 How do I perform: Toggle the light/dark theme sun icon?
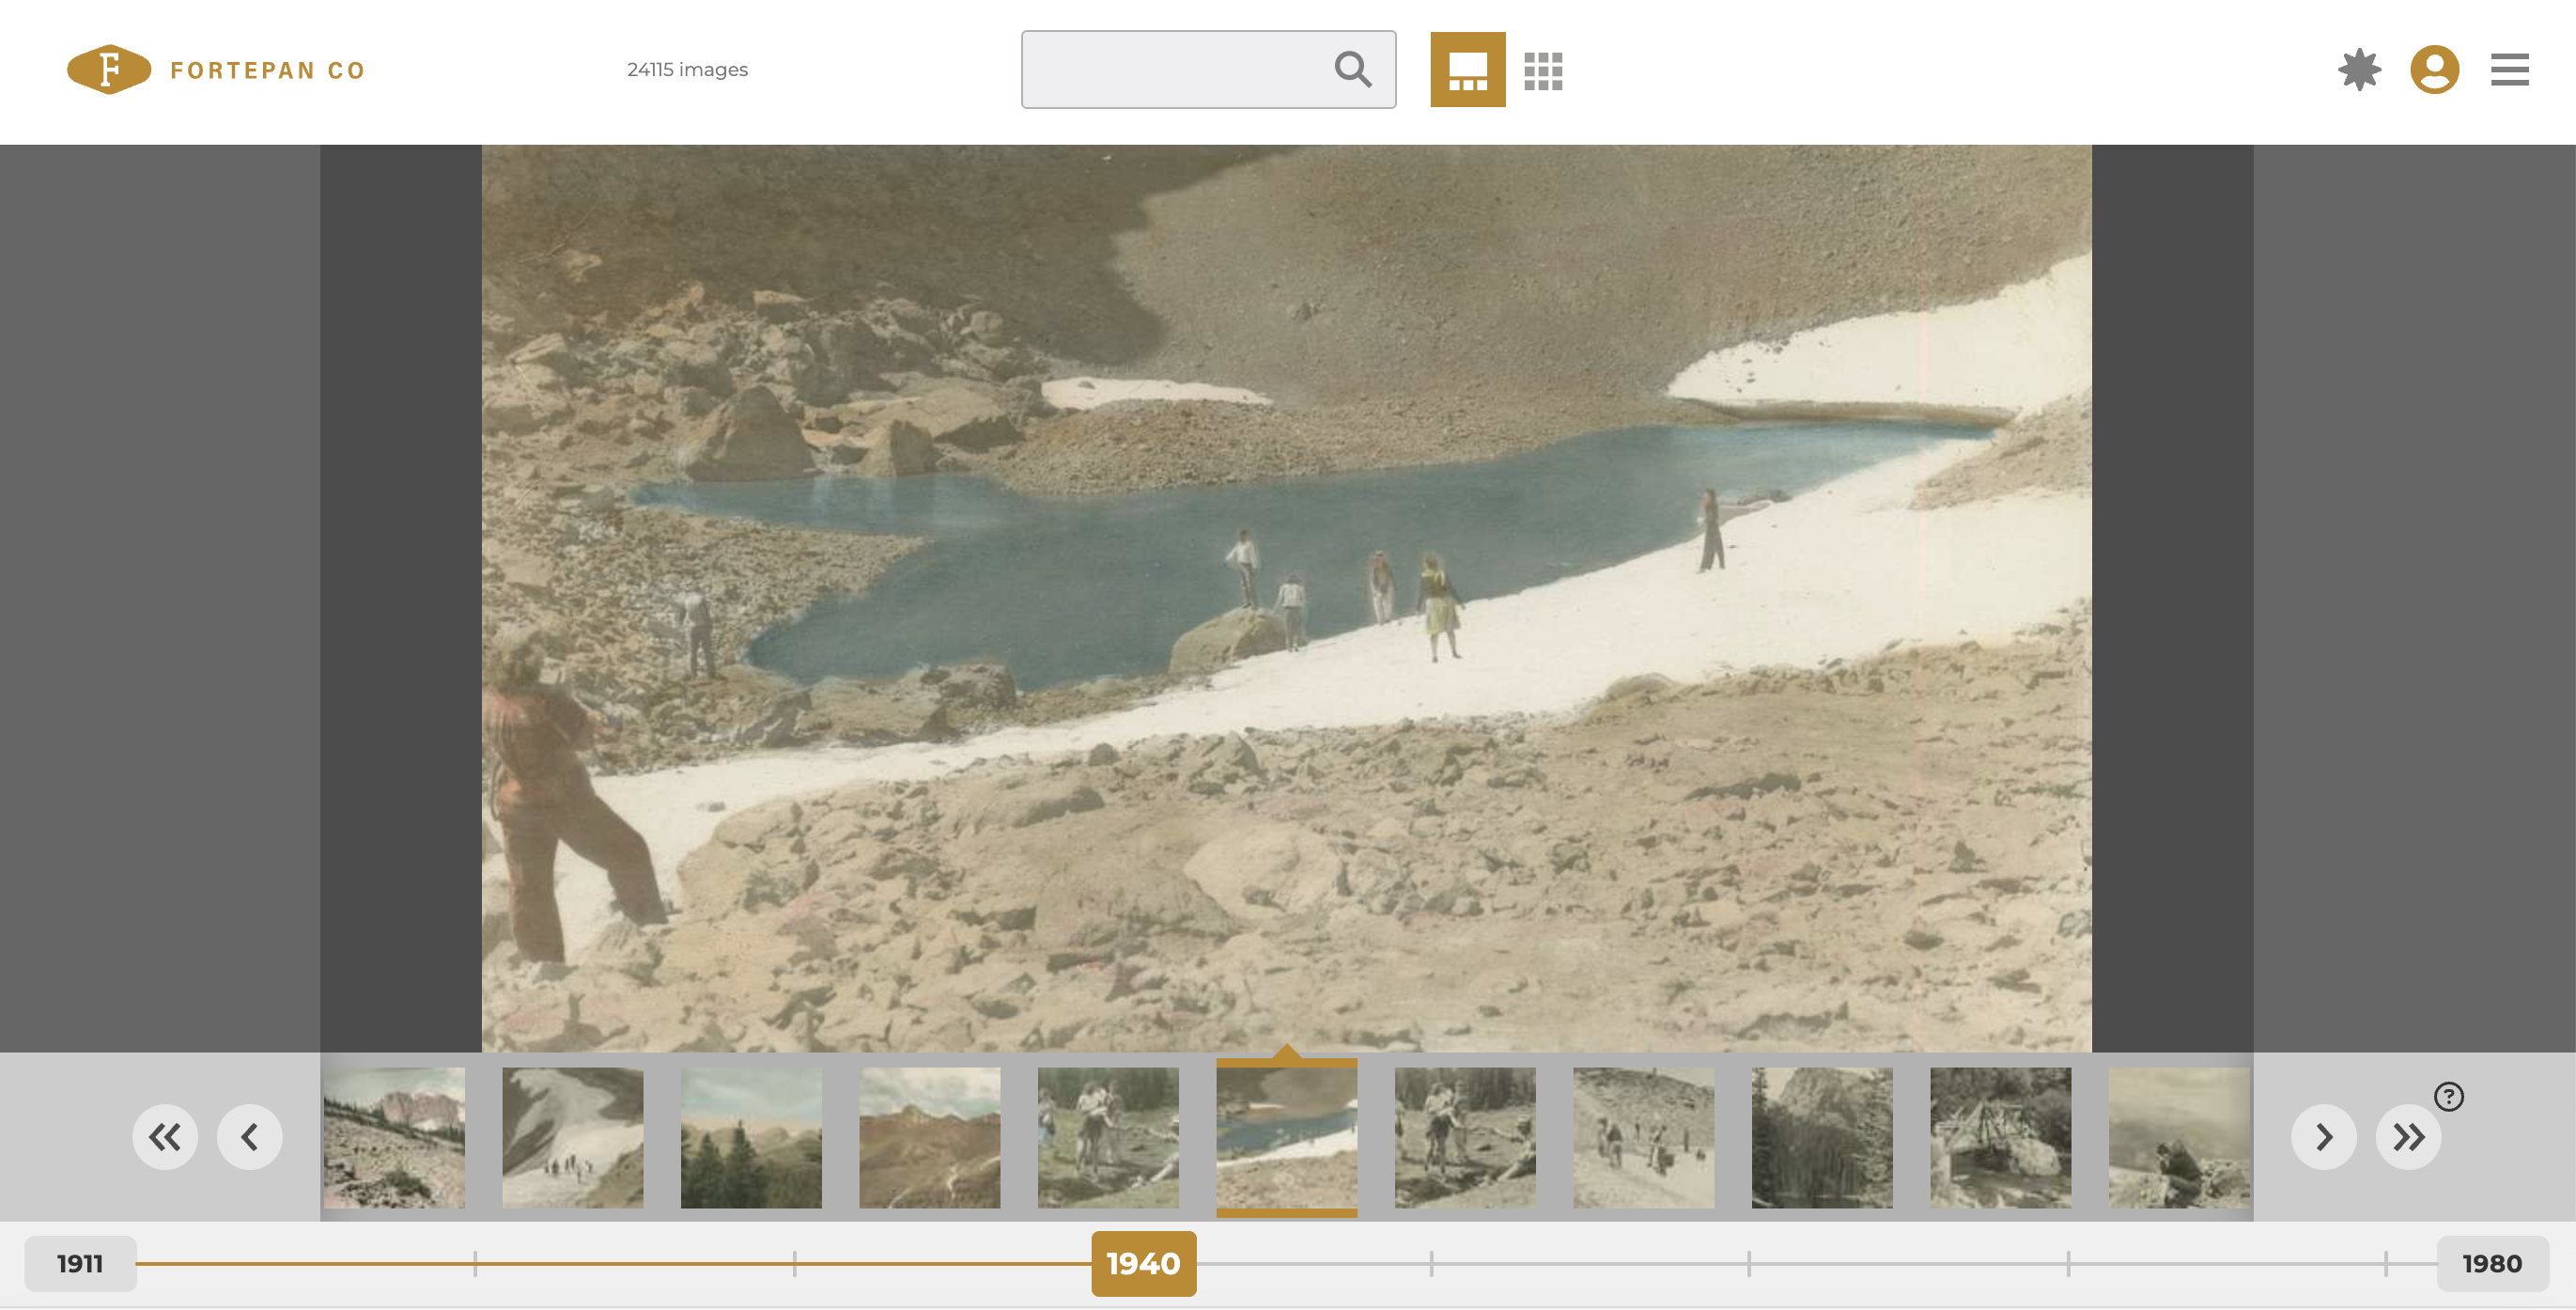coord(2358,69)
